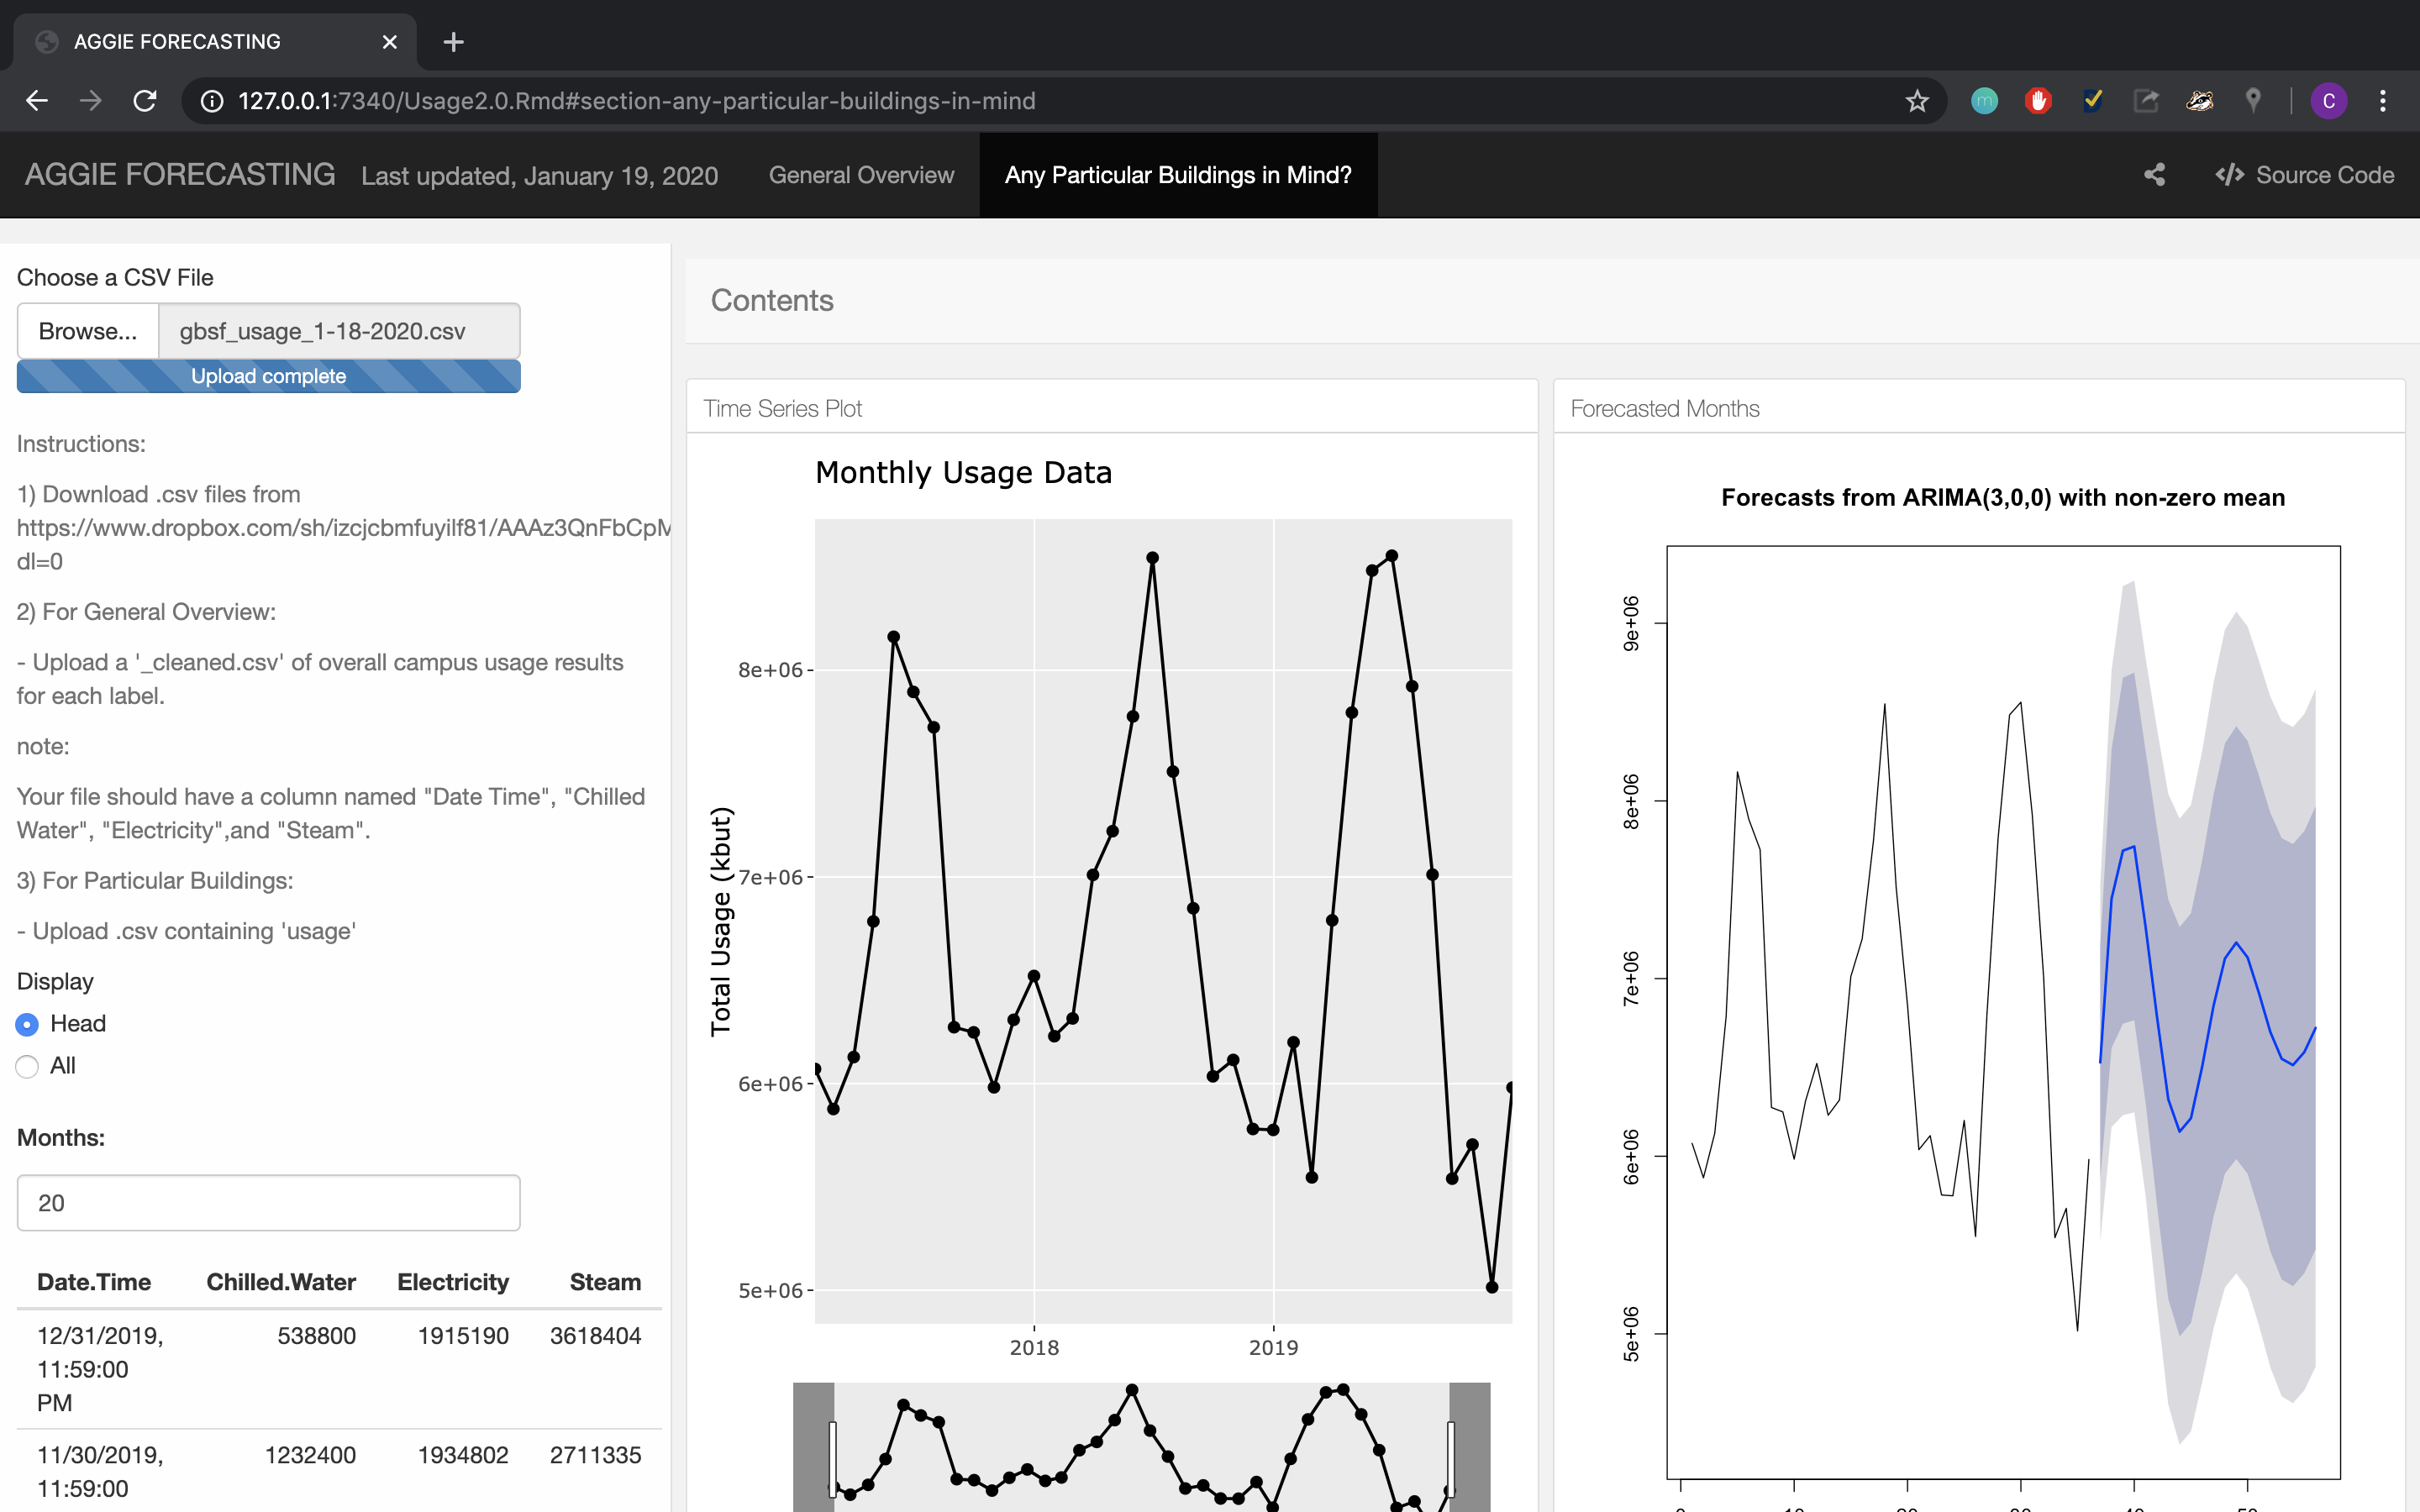2420x1512 pixels.
Task: Click the browser back arrow
Action: pyautogui.click(x=37, y=101)
